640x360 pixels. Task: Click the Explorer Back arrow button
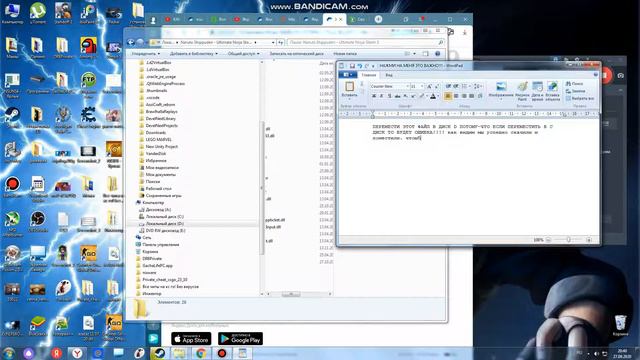[x=131, y=42]
